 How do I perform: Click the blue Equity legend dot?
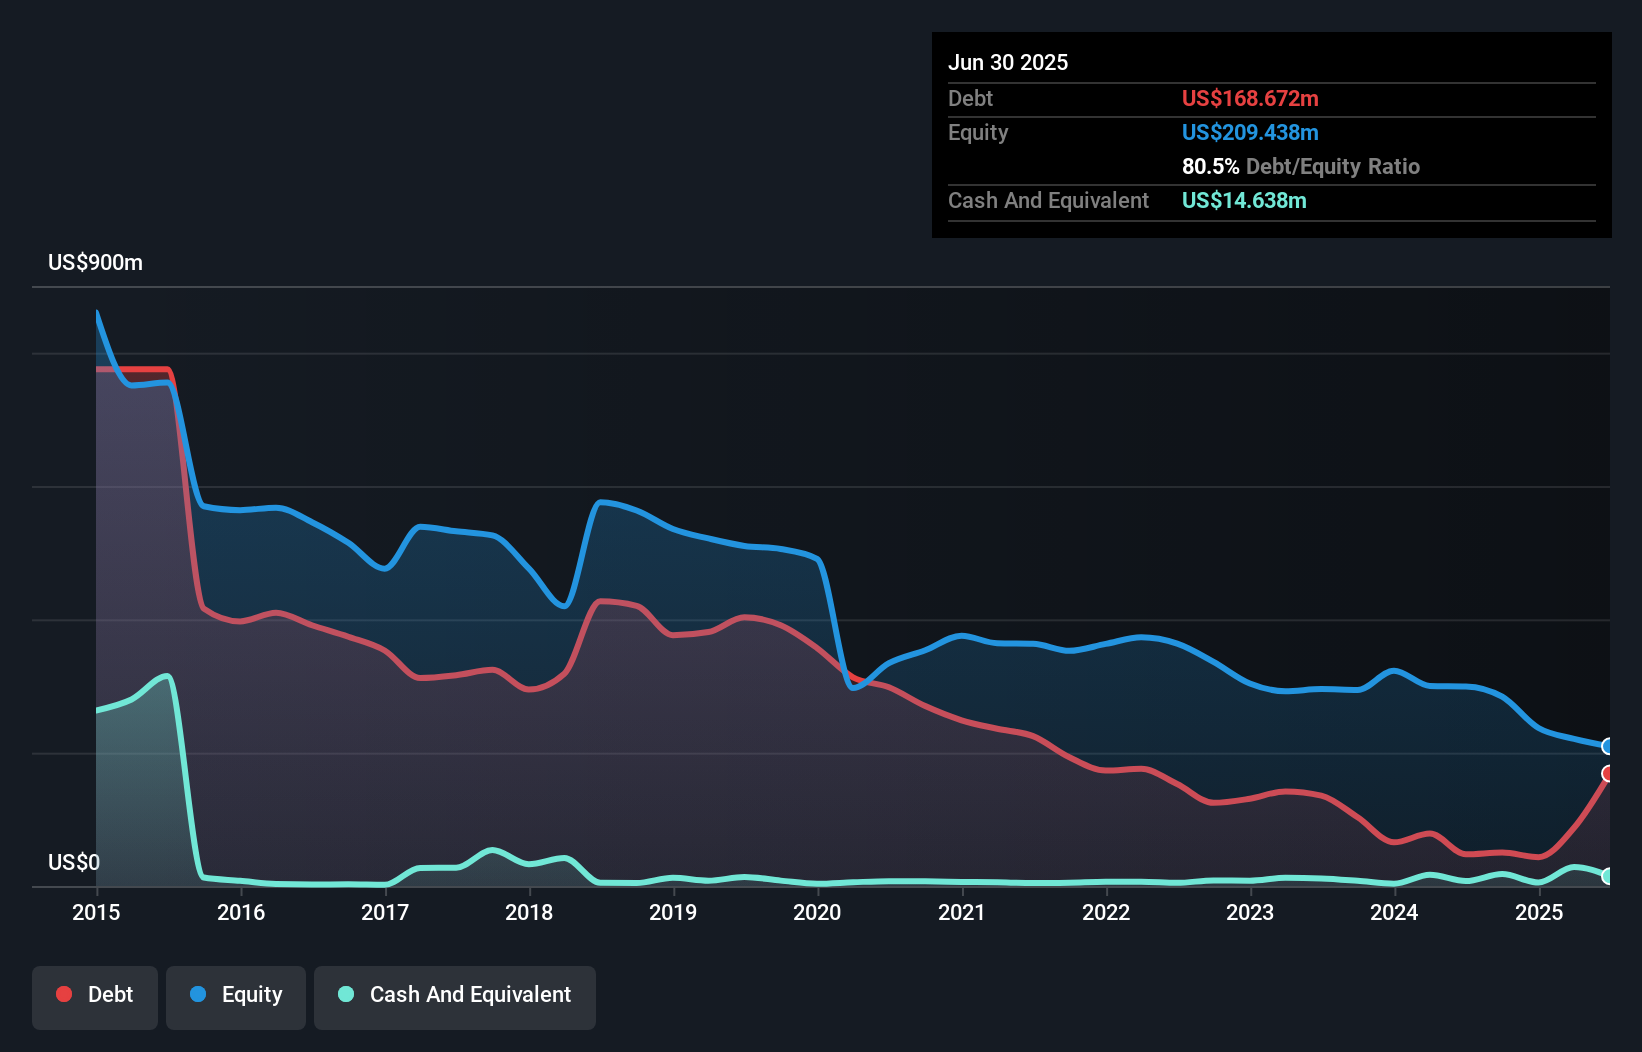tap(198, 994)
